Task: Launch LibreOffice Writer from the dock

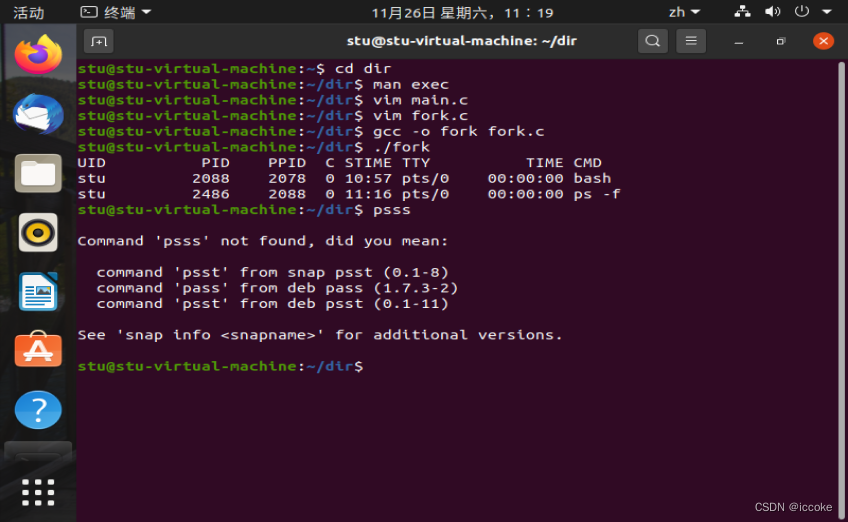Action: point(38,292)
